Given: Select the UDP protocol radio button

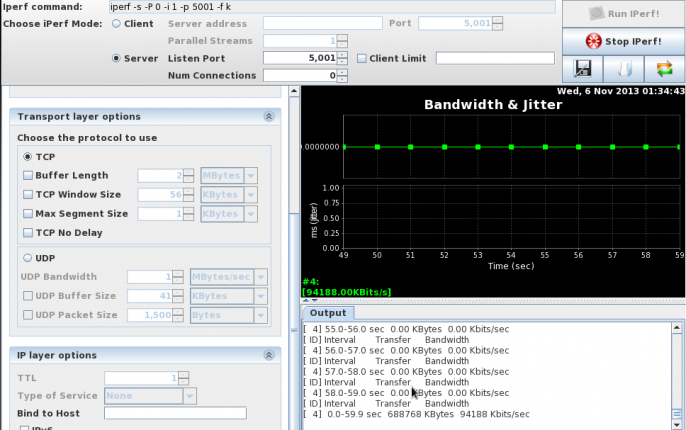Looking at the screenshot, I should [x=28, y=257].
